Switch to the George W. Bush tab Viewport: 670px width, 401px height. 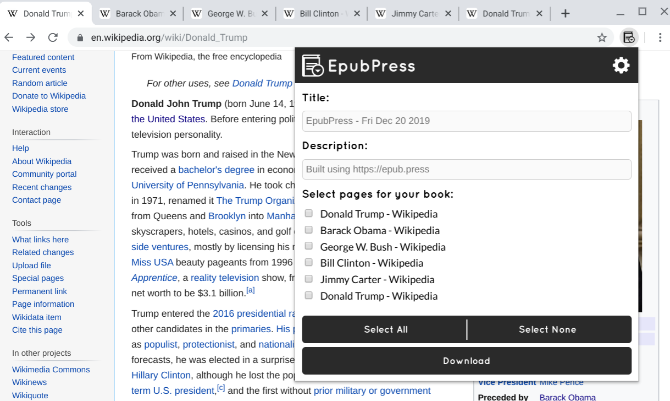230,14
